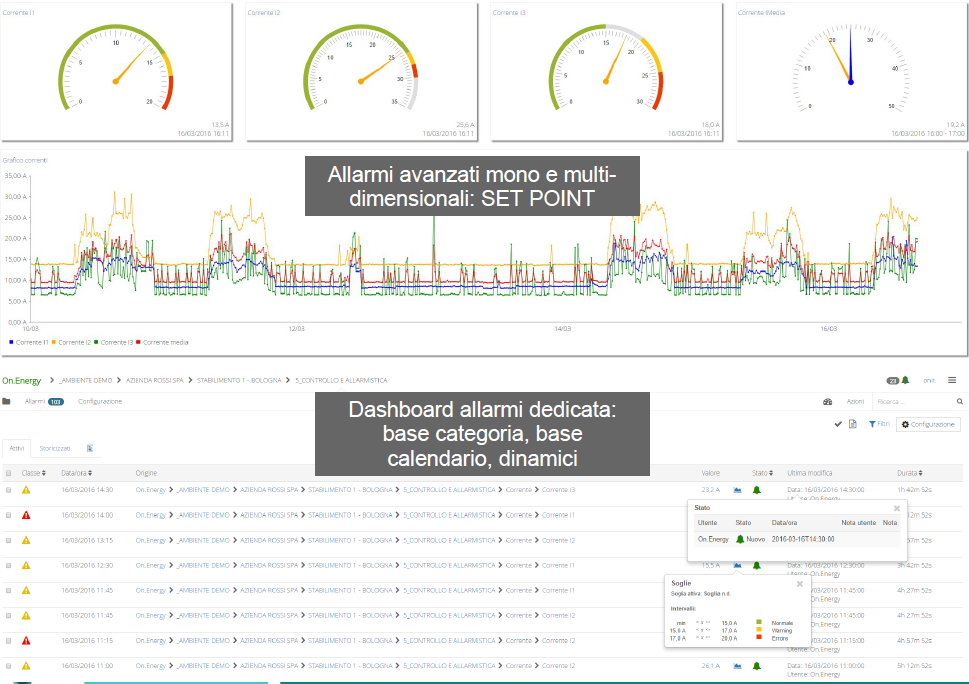The height and width of the screenshot is (684, 969).
Task: Open AZIENDA ROSSI SPA in top breadcrumb
Action: coord(154,381)
